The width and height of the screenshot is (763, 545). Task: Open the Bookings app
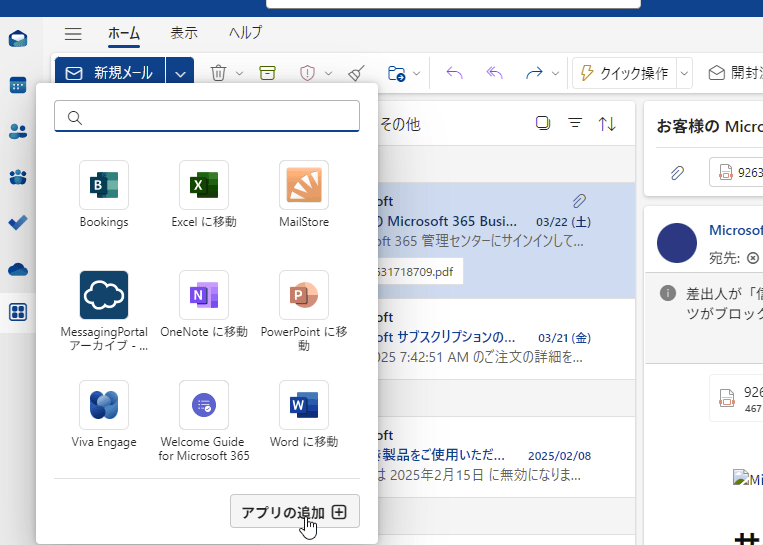[104, 186]
